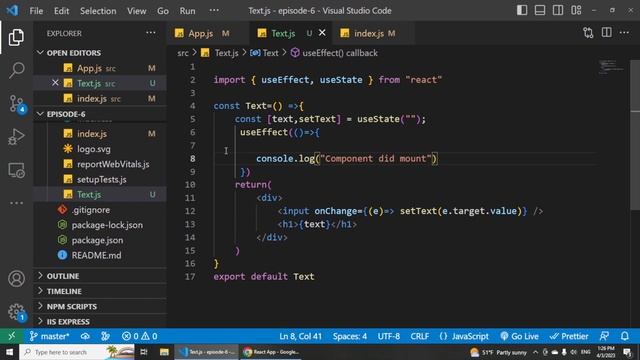Open reportWebVitals.js file

pos(100,164)
